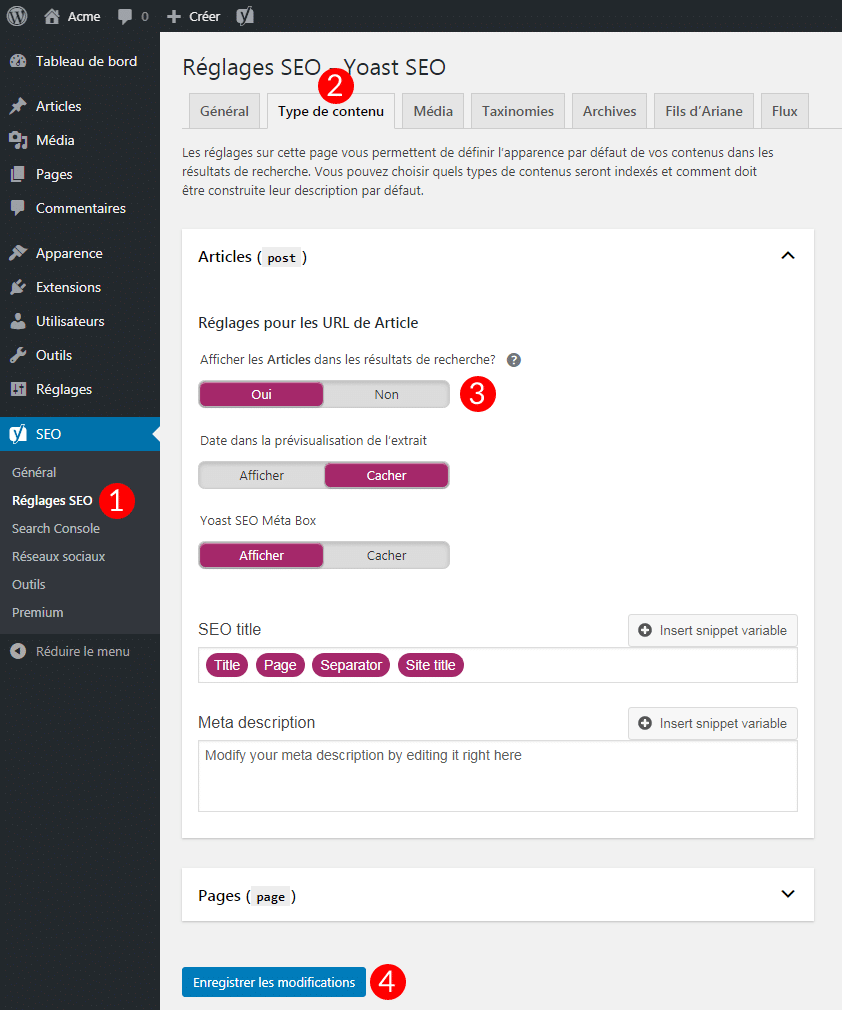The height and width of the screenshot is (1010, 842).
Task: Open the Apparence menu label
Action: (70, 253)
